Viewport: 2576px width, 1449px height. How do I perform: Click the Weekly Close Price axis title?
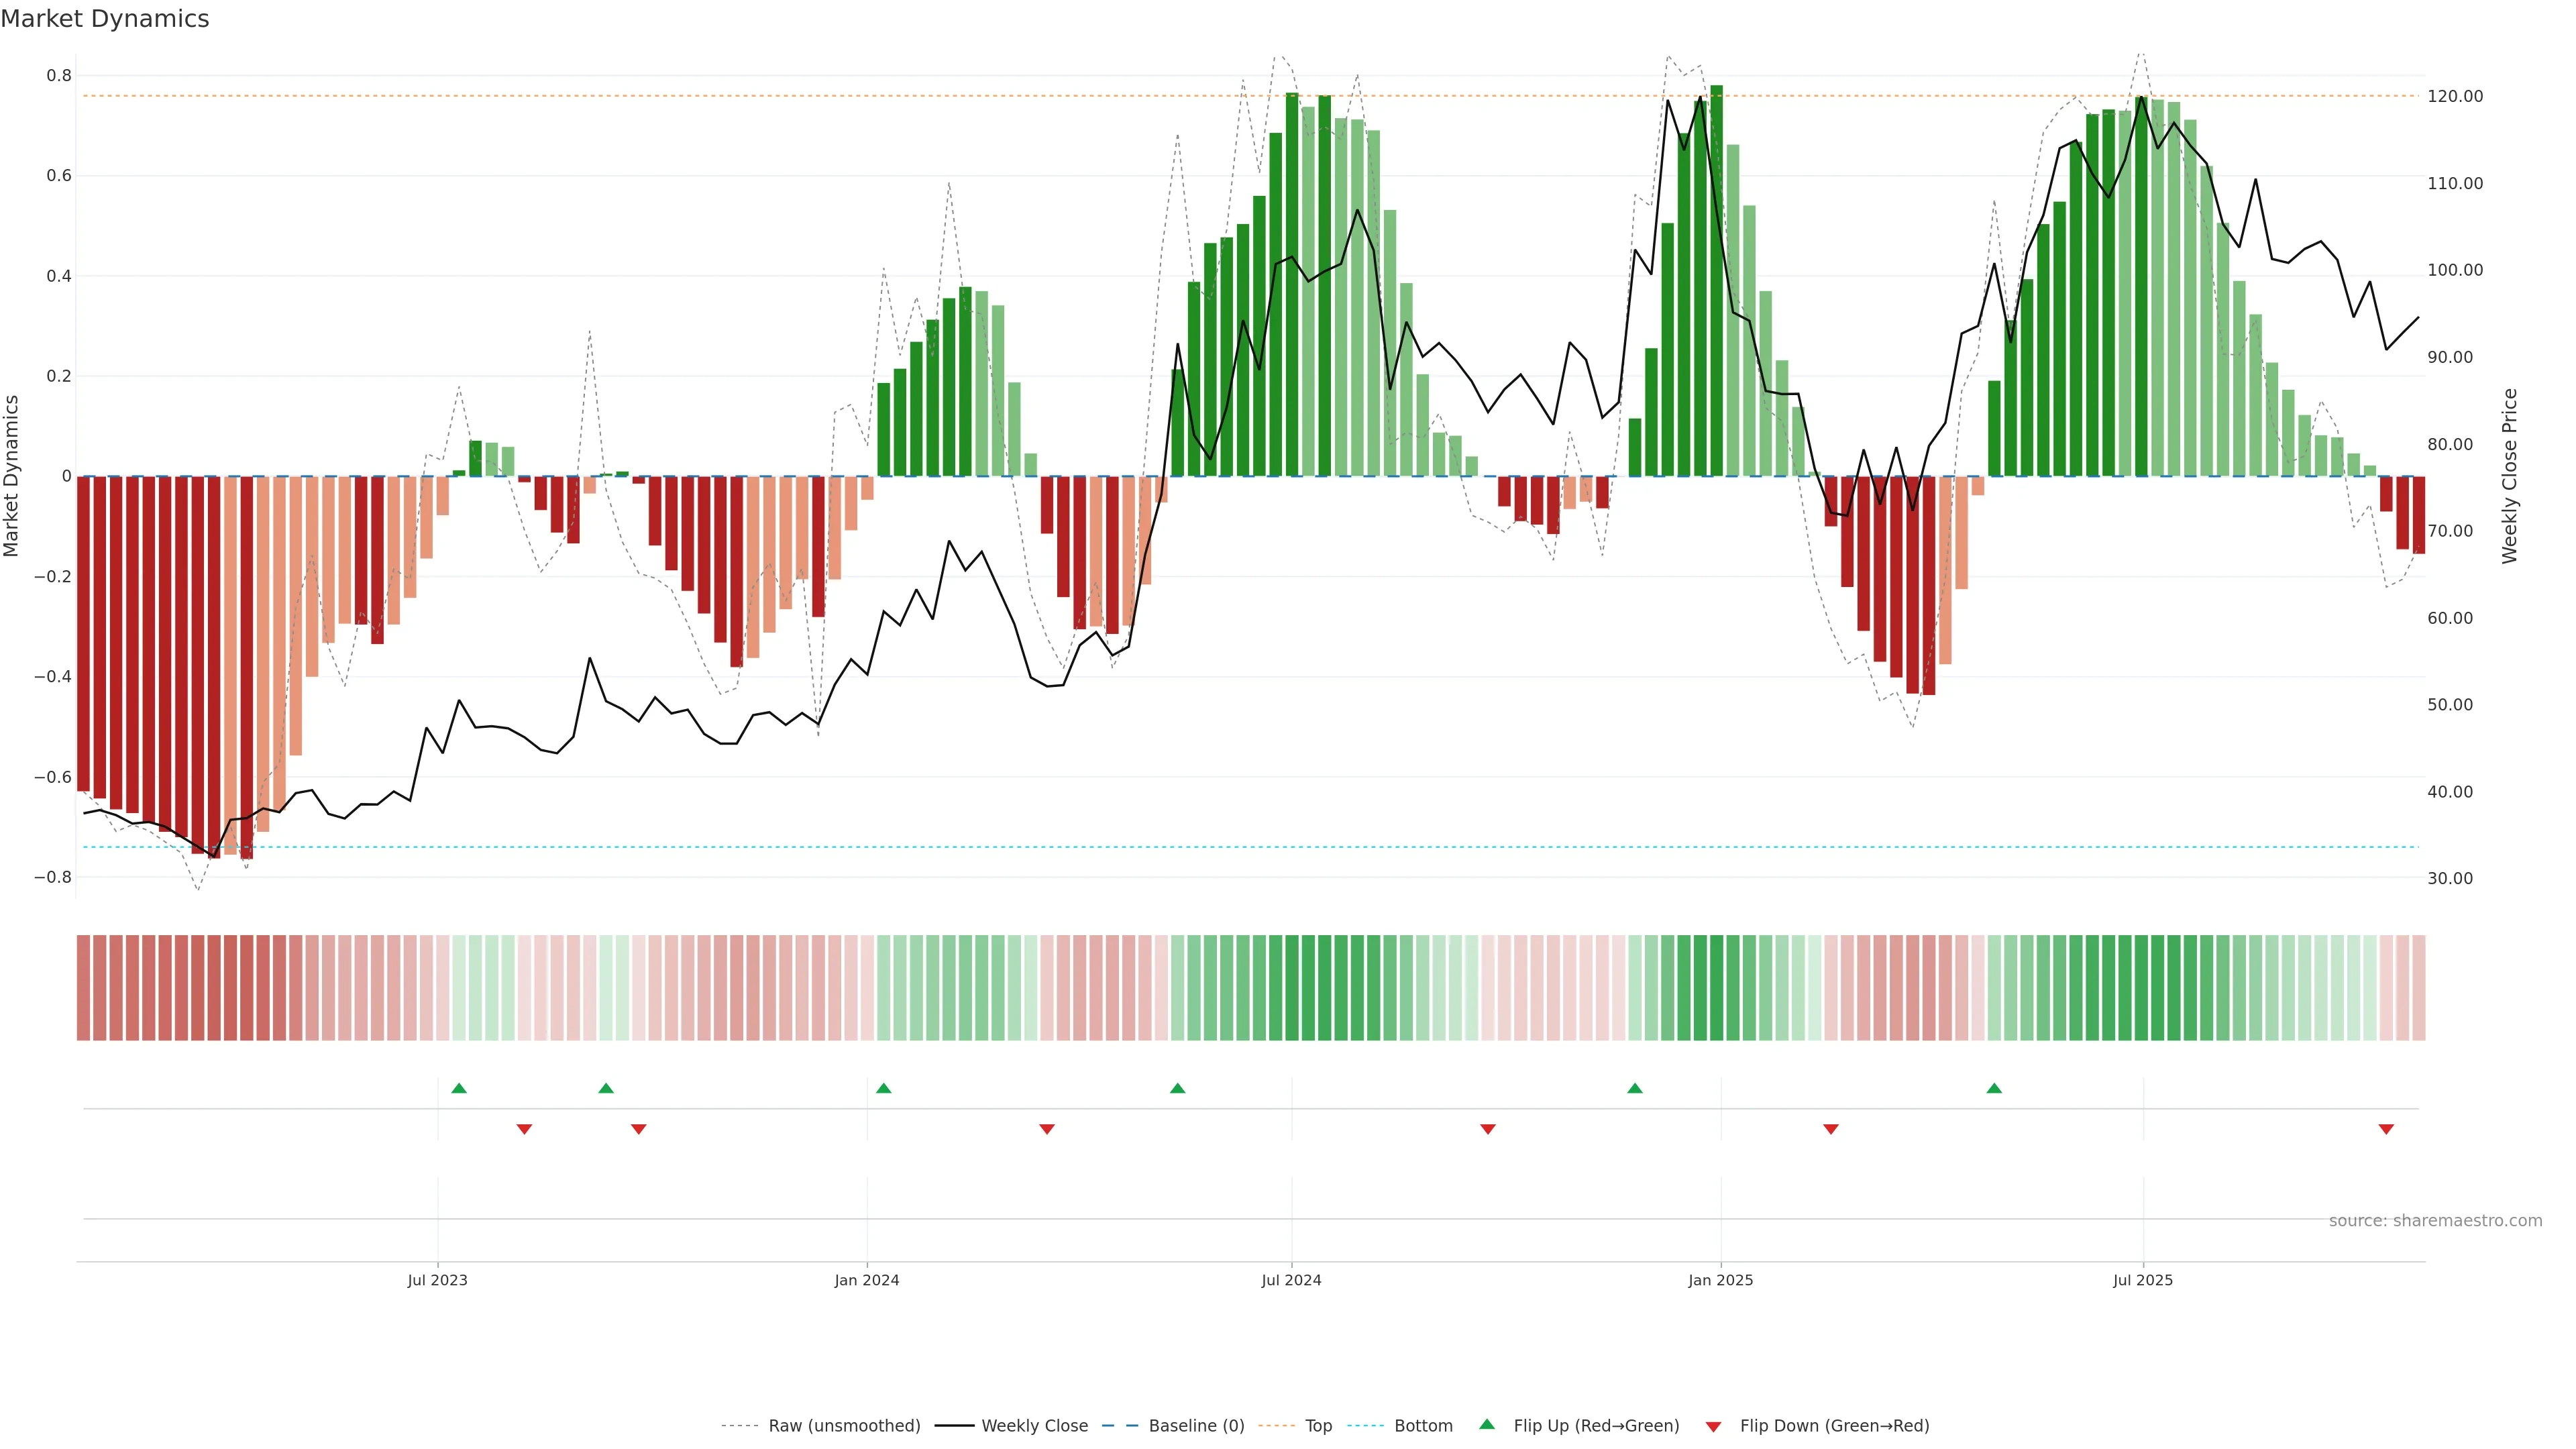click(x=2510, y=476)
